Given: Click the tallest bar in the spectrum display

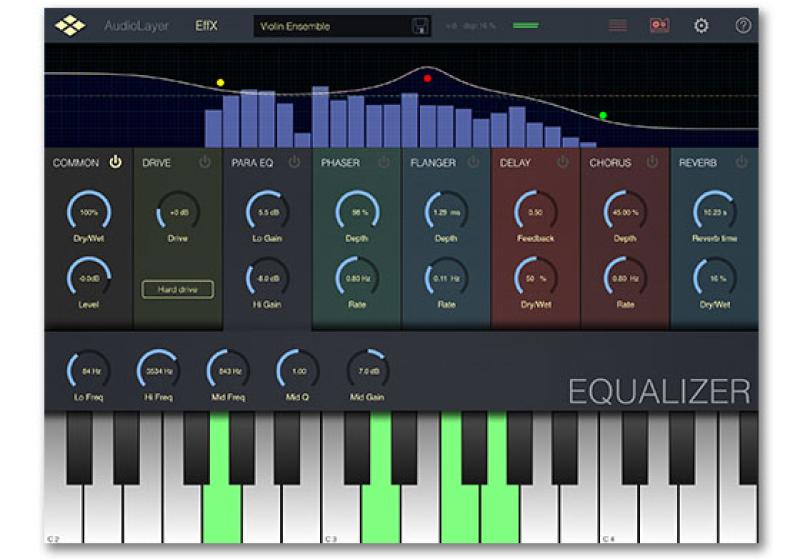Looking at the screenshot, I should 320,117.
